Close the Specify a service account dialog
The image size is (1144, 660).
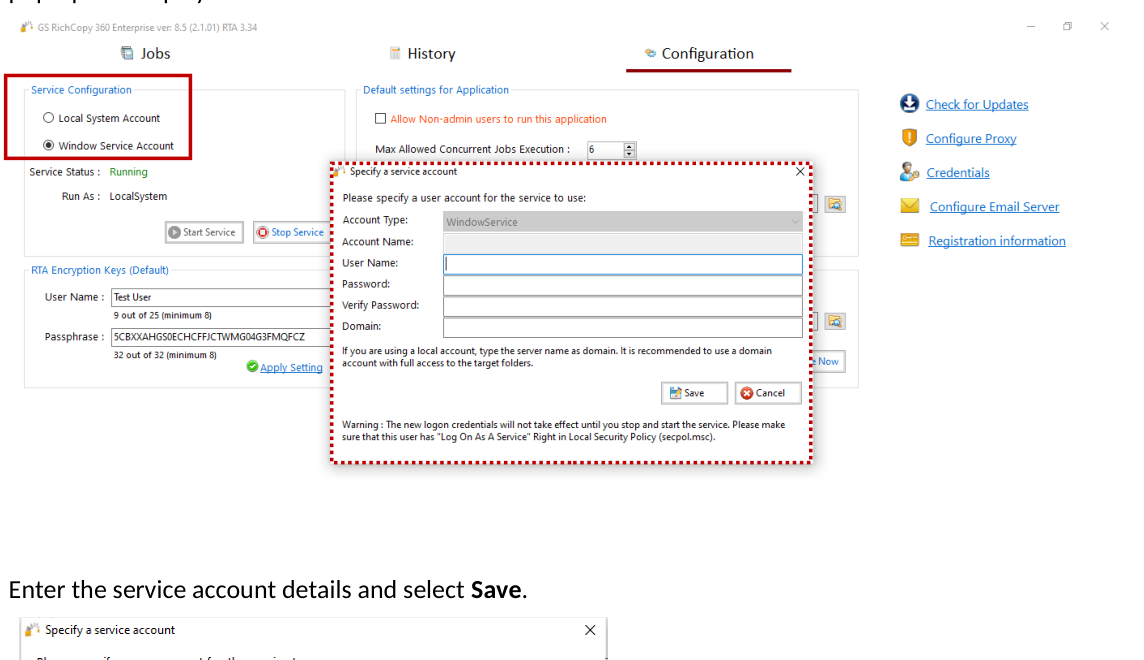point(800,171)
